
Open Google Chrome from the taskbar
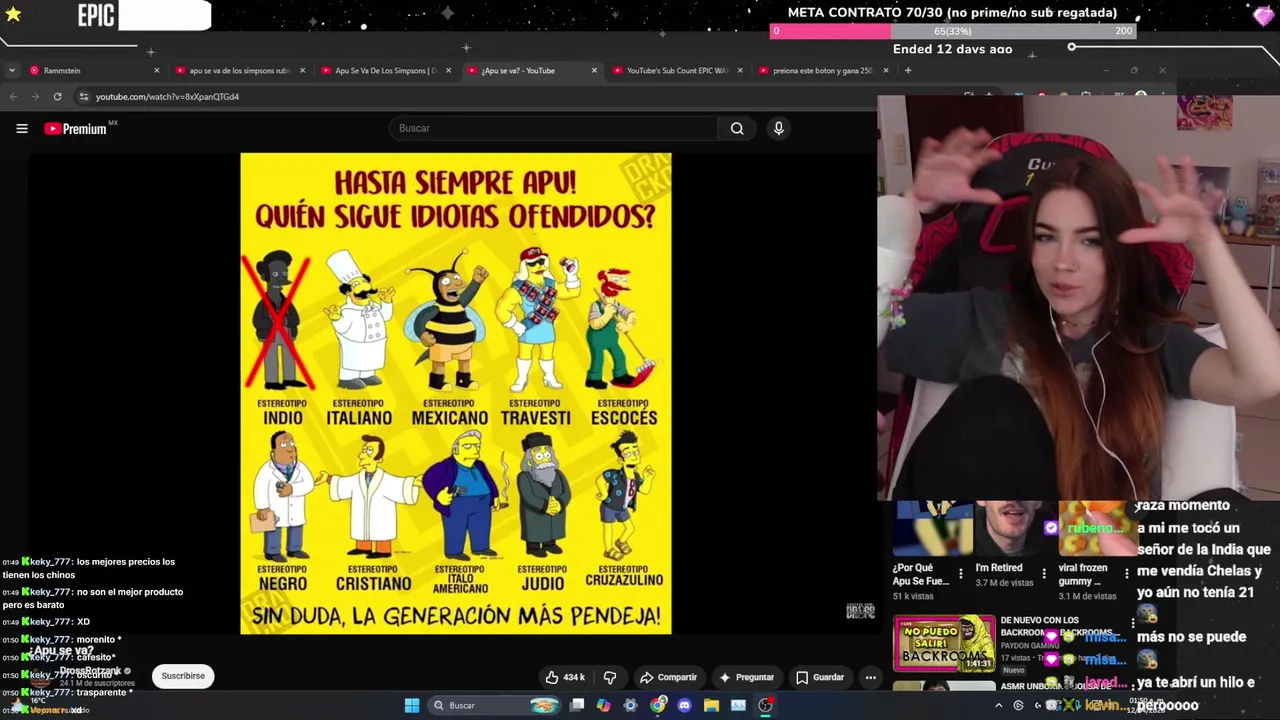pyautogui.click(x=657, y=706)
